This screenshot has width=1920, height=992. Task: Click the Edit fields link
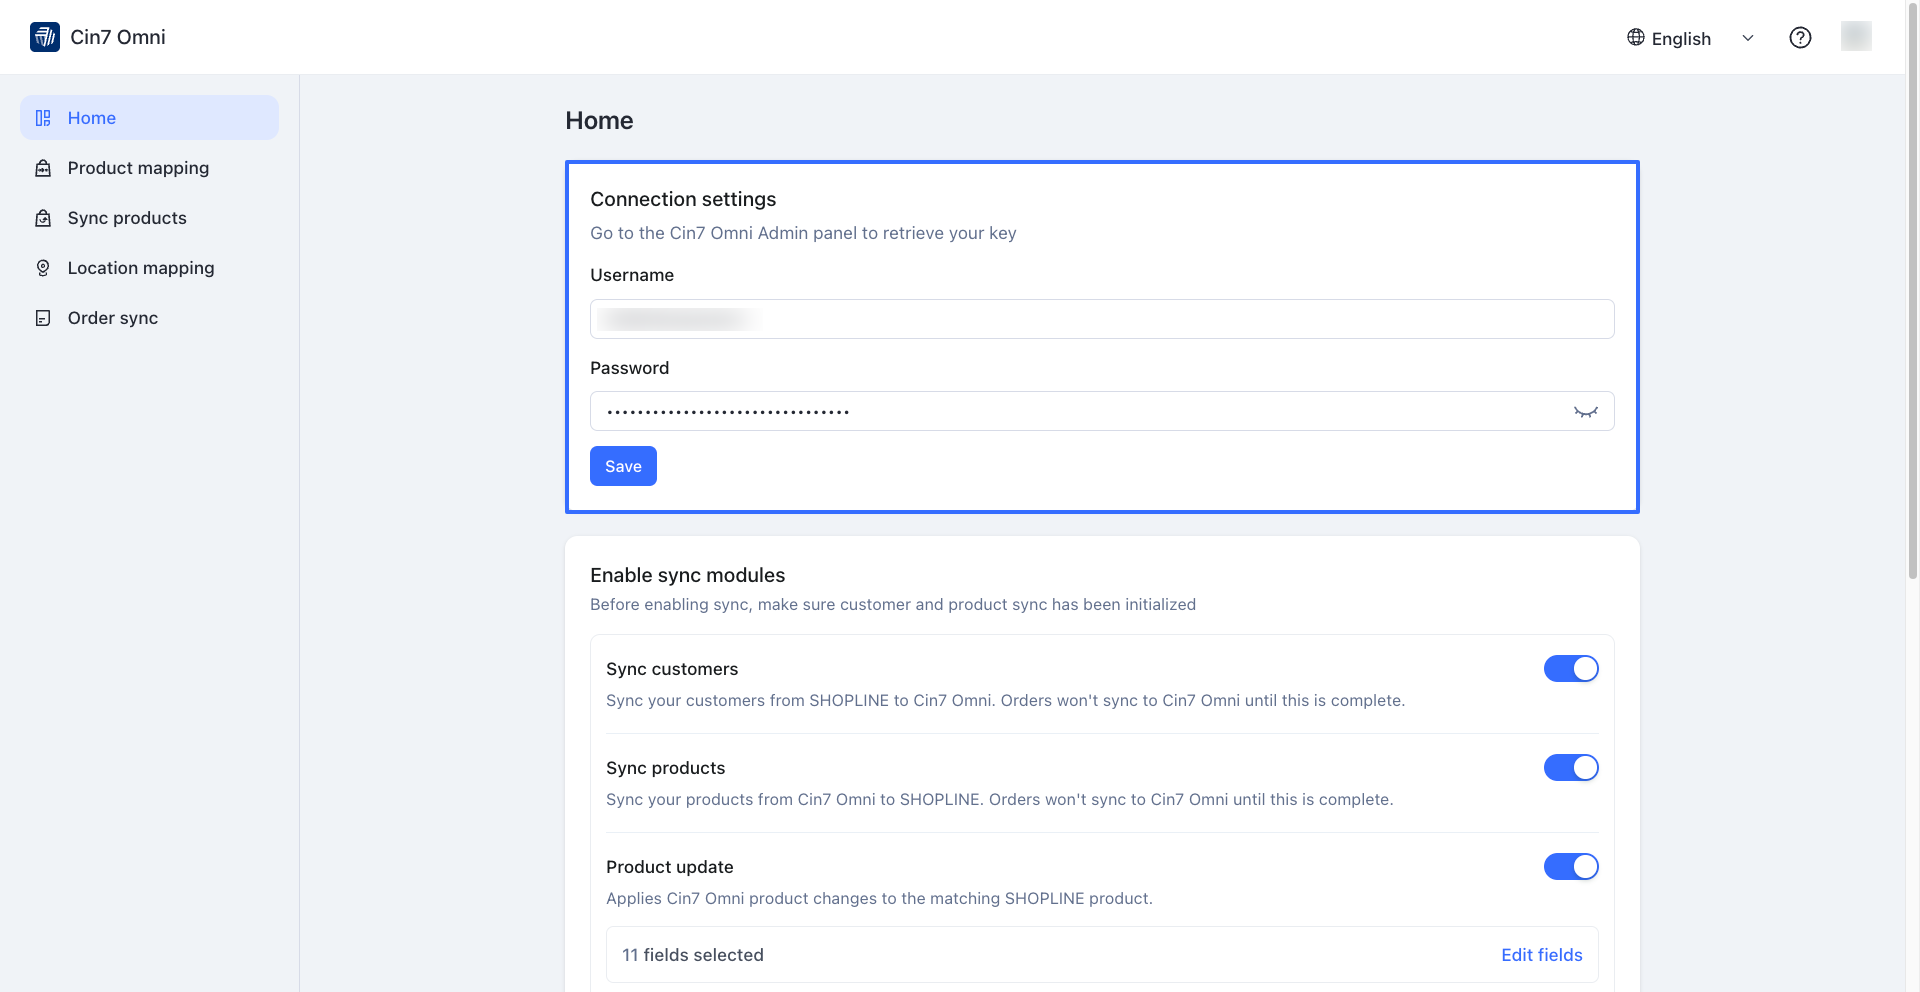coord(1542,955)
